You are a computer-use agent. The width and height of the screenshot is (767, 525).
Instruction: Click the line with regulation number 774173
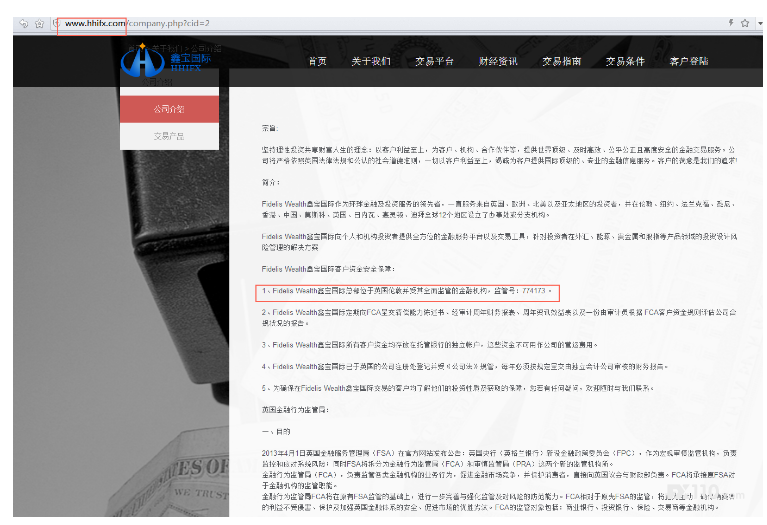(407, 291)
